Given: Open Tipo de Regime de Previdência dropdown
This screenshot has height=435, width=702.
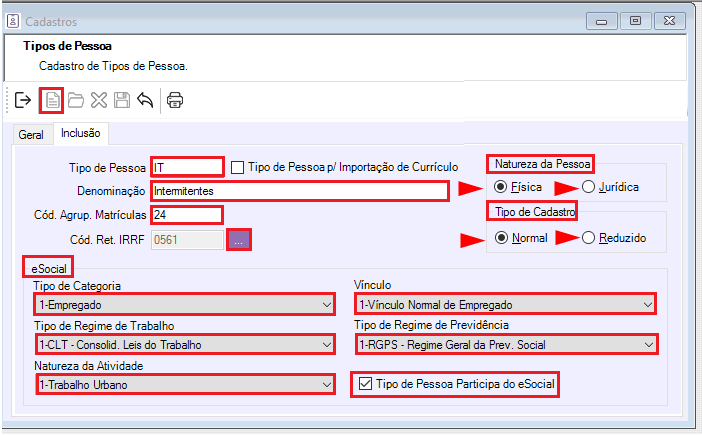Looking at the screenshot, I should point(647,345).
